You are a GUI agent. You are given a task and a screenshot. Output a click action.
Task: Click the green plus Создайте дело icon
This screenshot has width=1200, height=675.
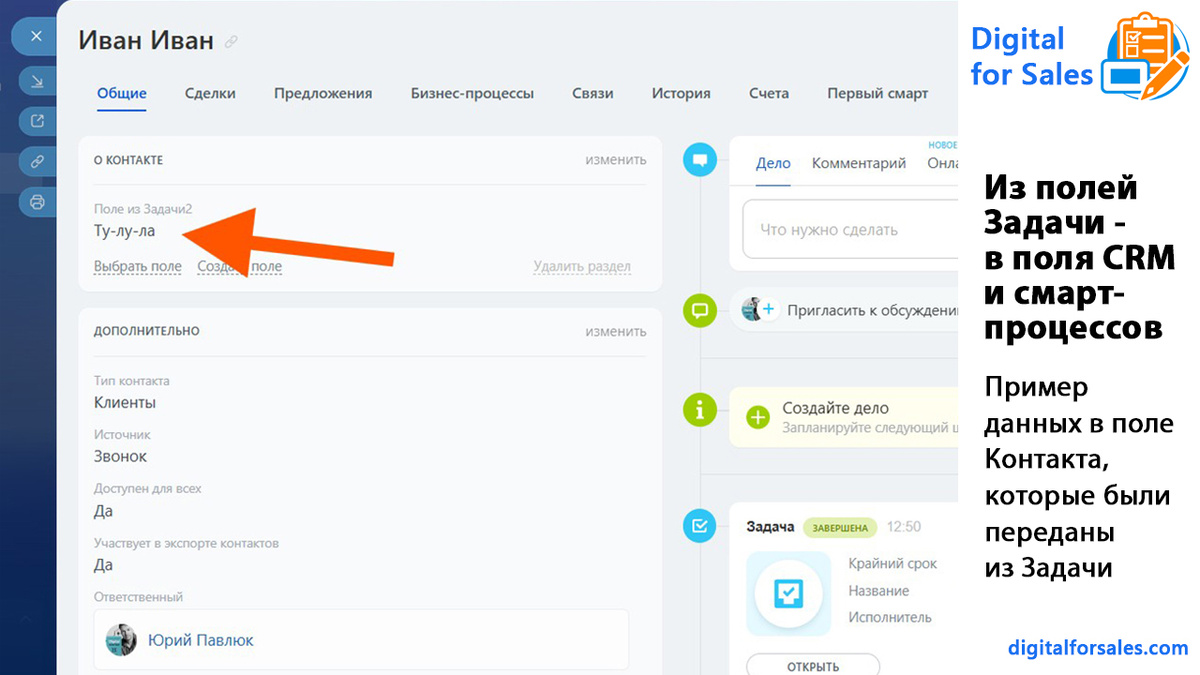click(x=758, y=418)
